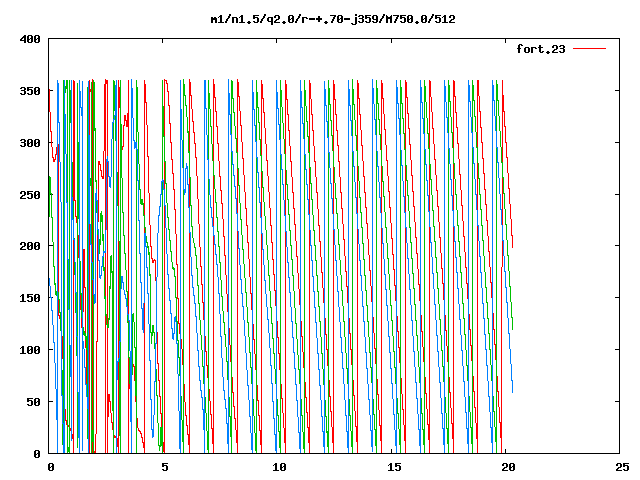This screenshot has height=480, width=640.
Task: Click y-axis label 150
Action: point(30,298)
